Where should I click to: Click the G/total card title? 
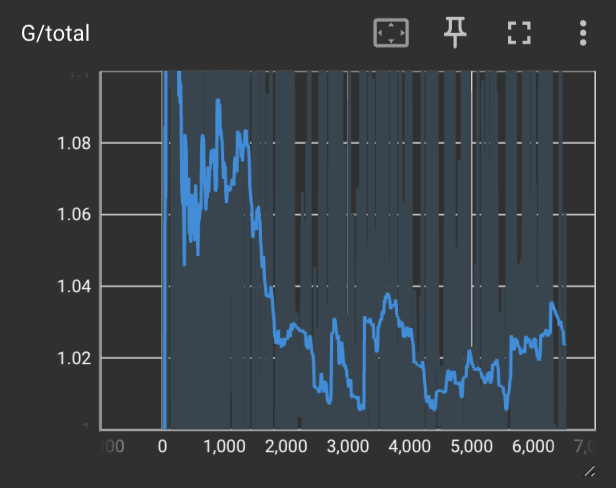coord(55,33)
